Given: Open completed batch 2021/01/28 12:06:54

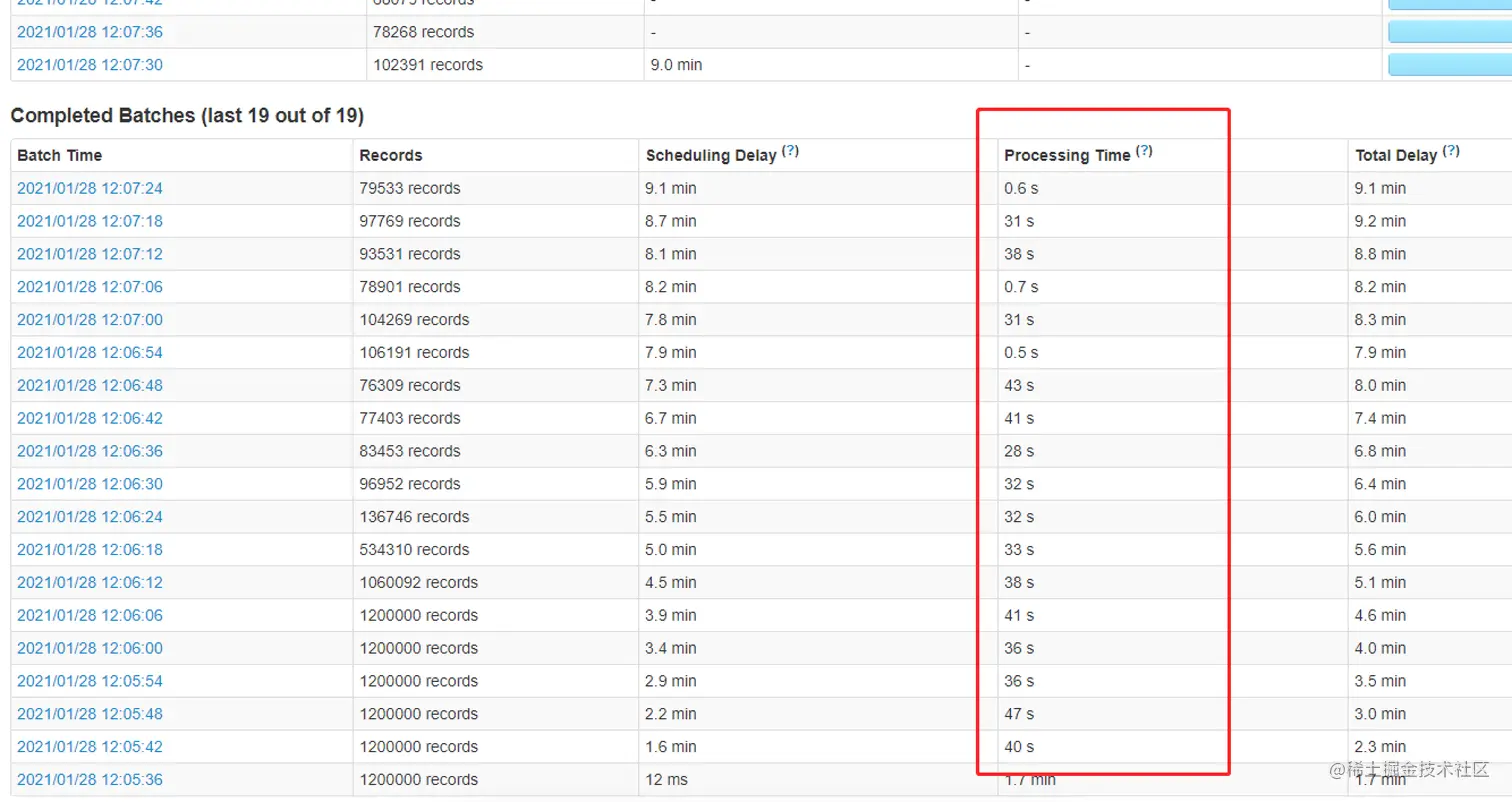Looking at the screenshot, I should 90,353.
